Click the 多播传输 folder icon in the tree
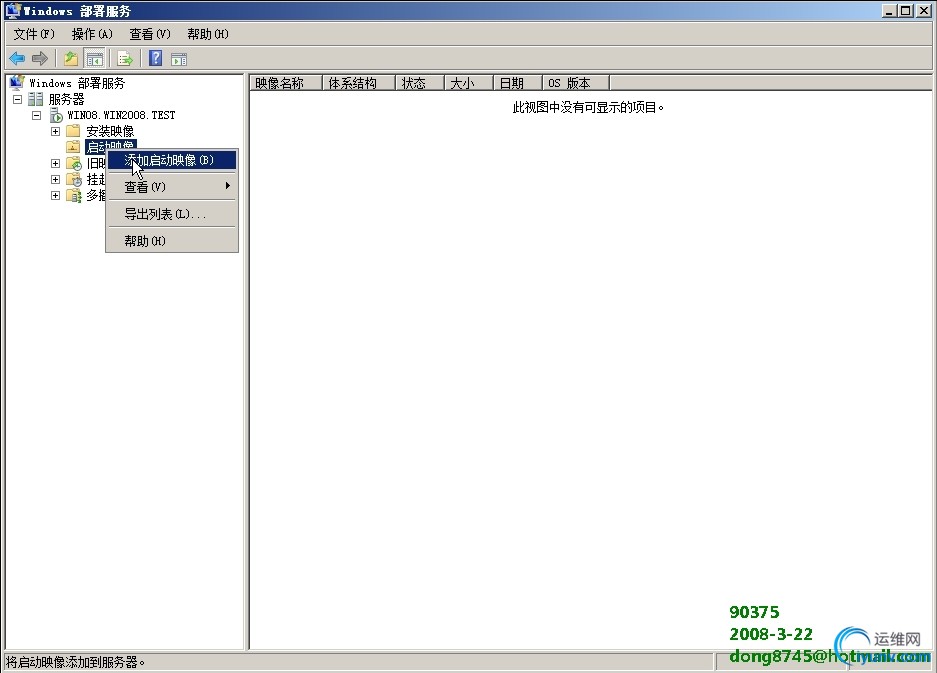Viewport: 937px width, 673px height. coord(74,195)
